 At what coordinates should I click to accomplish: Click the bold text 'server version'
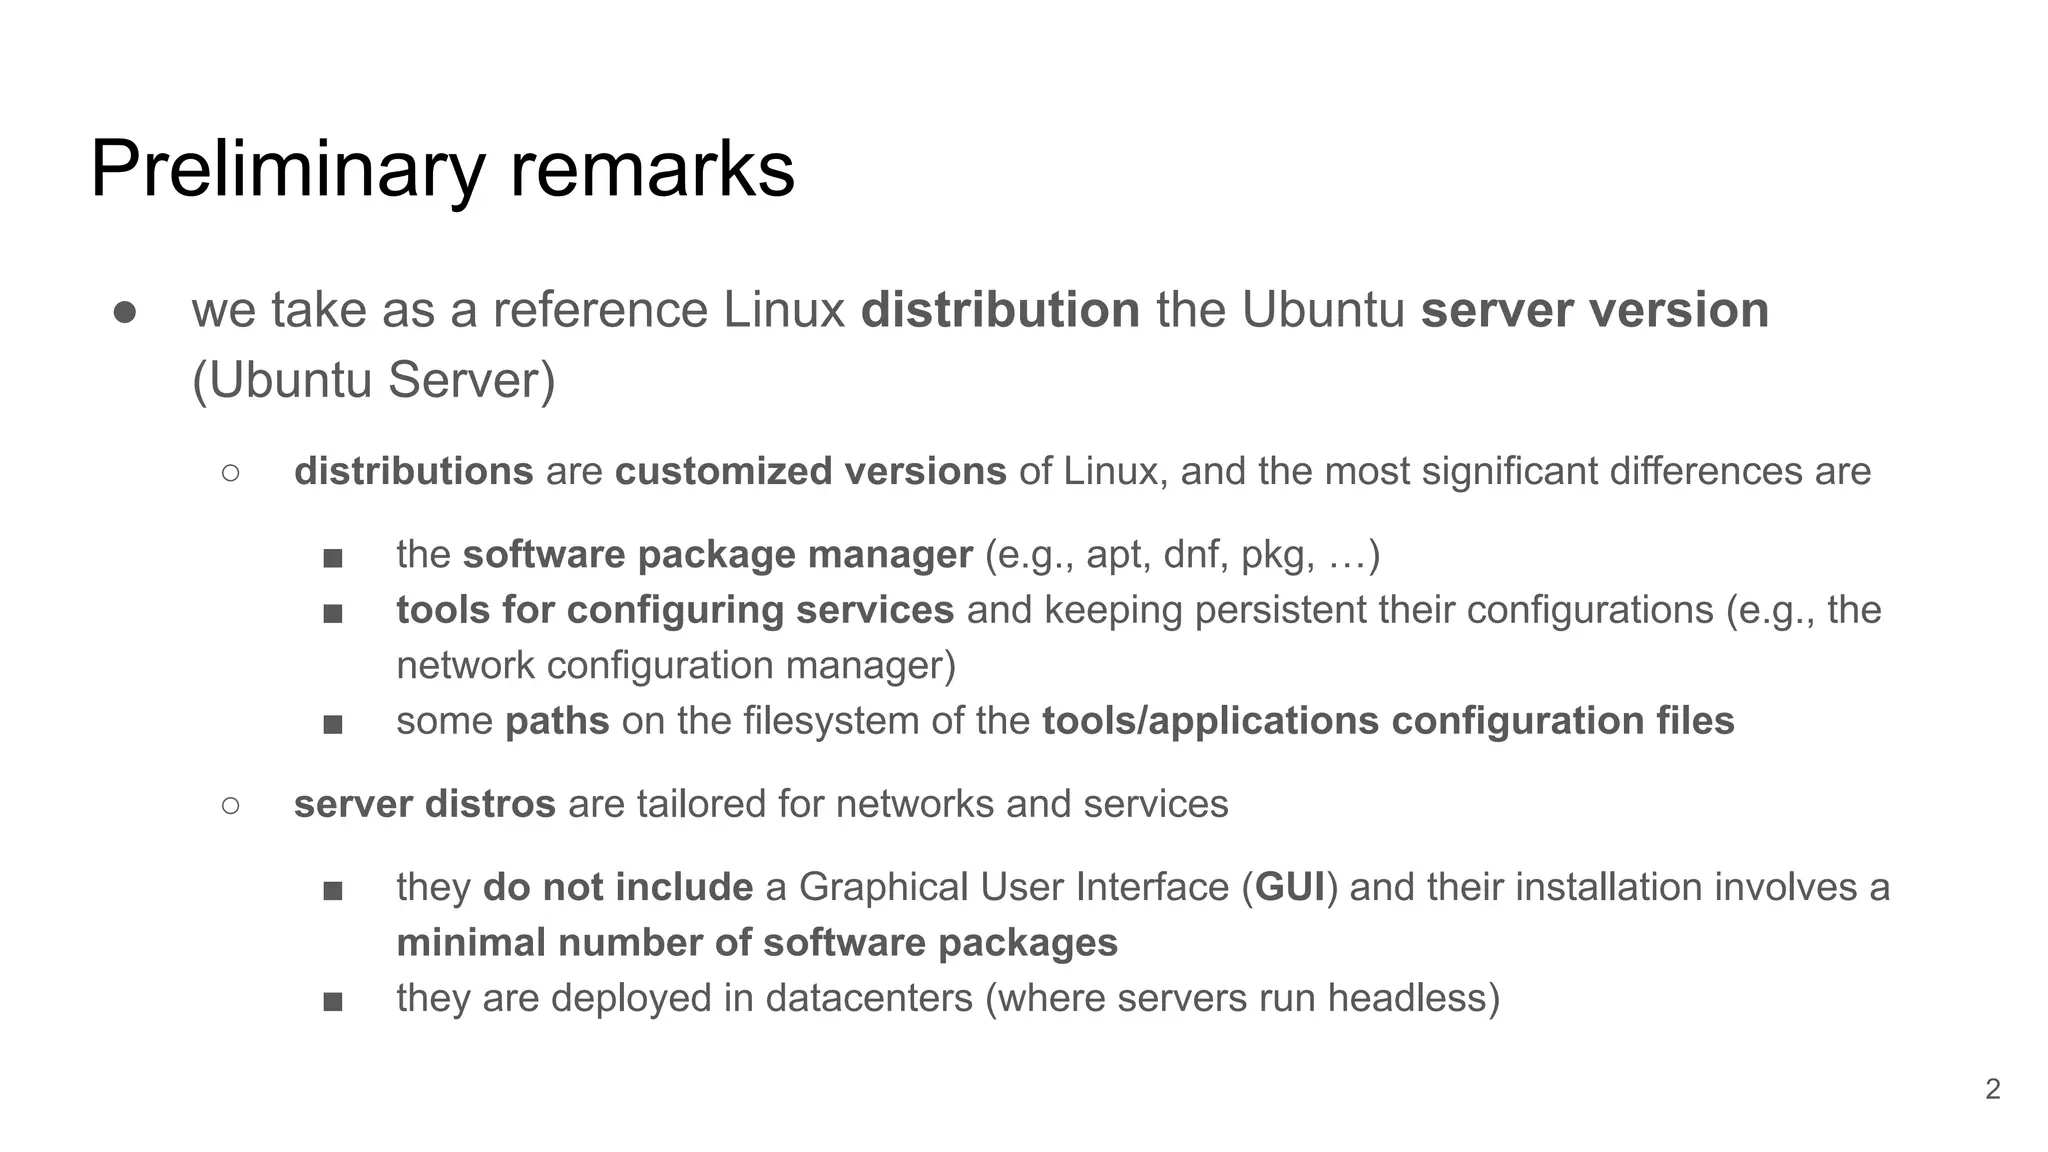tap(1594, 310)
